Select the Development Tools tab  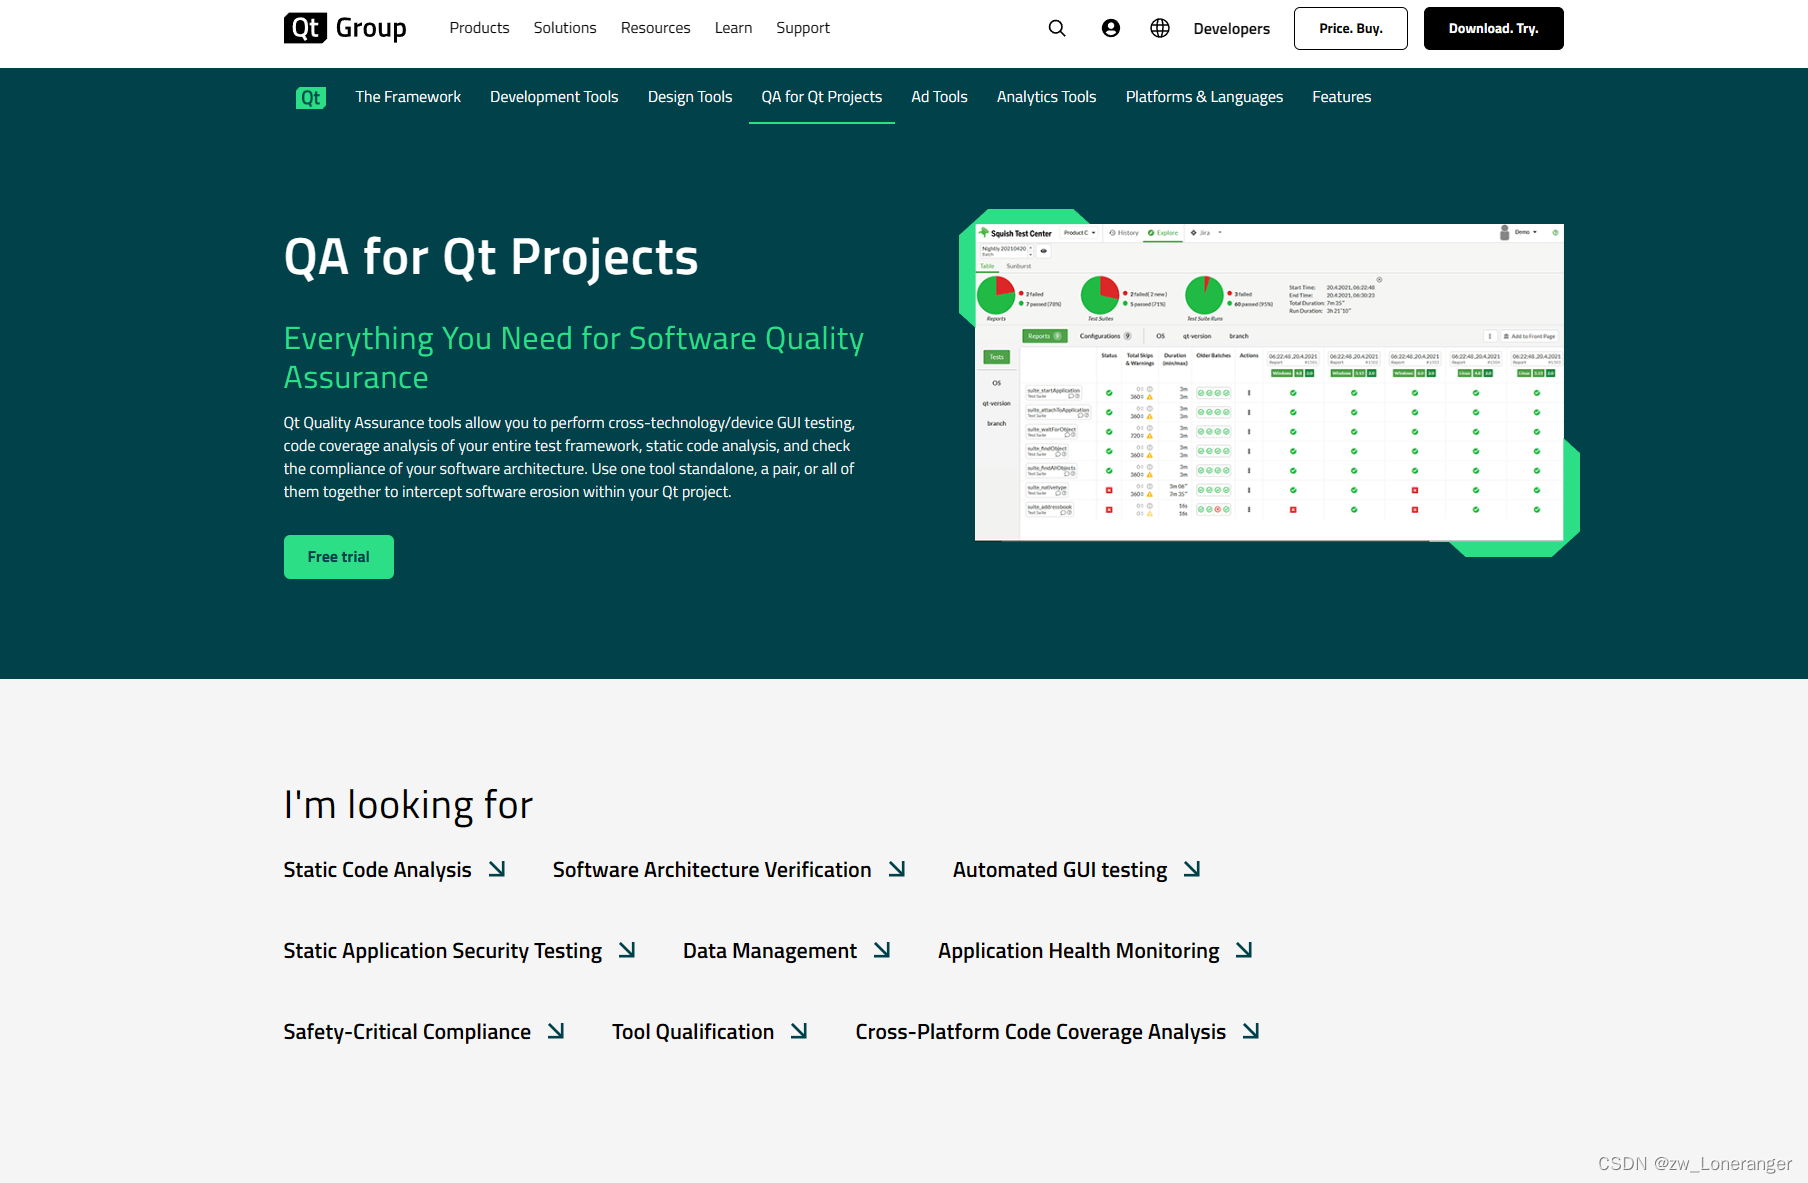coord(554,97)
